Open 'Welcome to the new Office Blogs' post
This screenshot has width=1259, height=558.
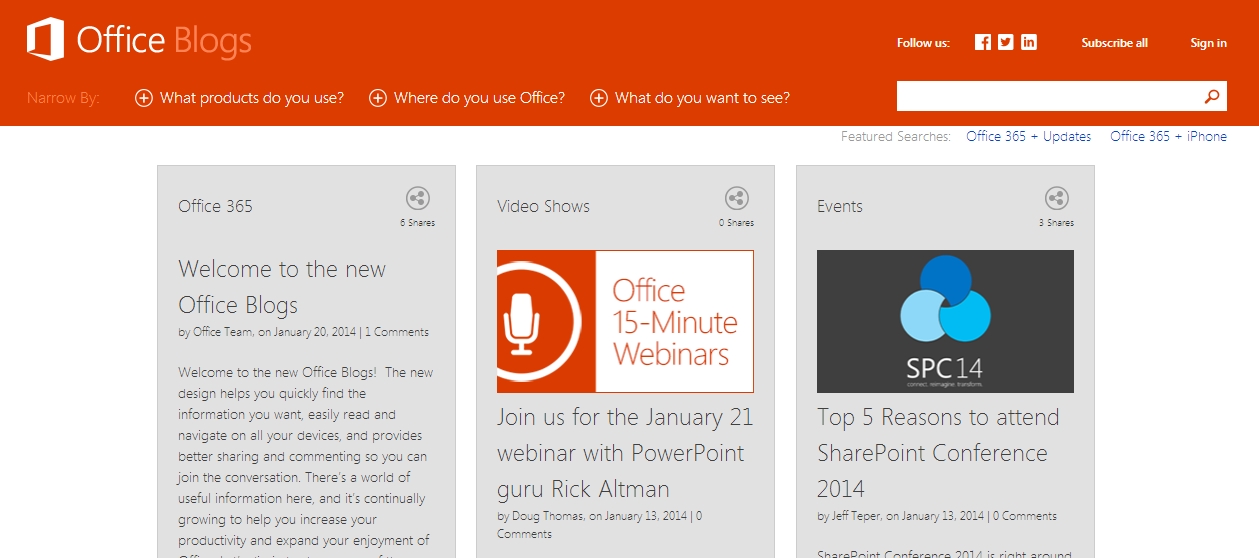click(x=282, y=287)
